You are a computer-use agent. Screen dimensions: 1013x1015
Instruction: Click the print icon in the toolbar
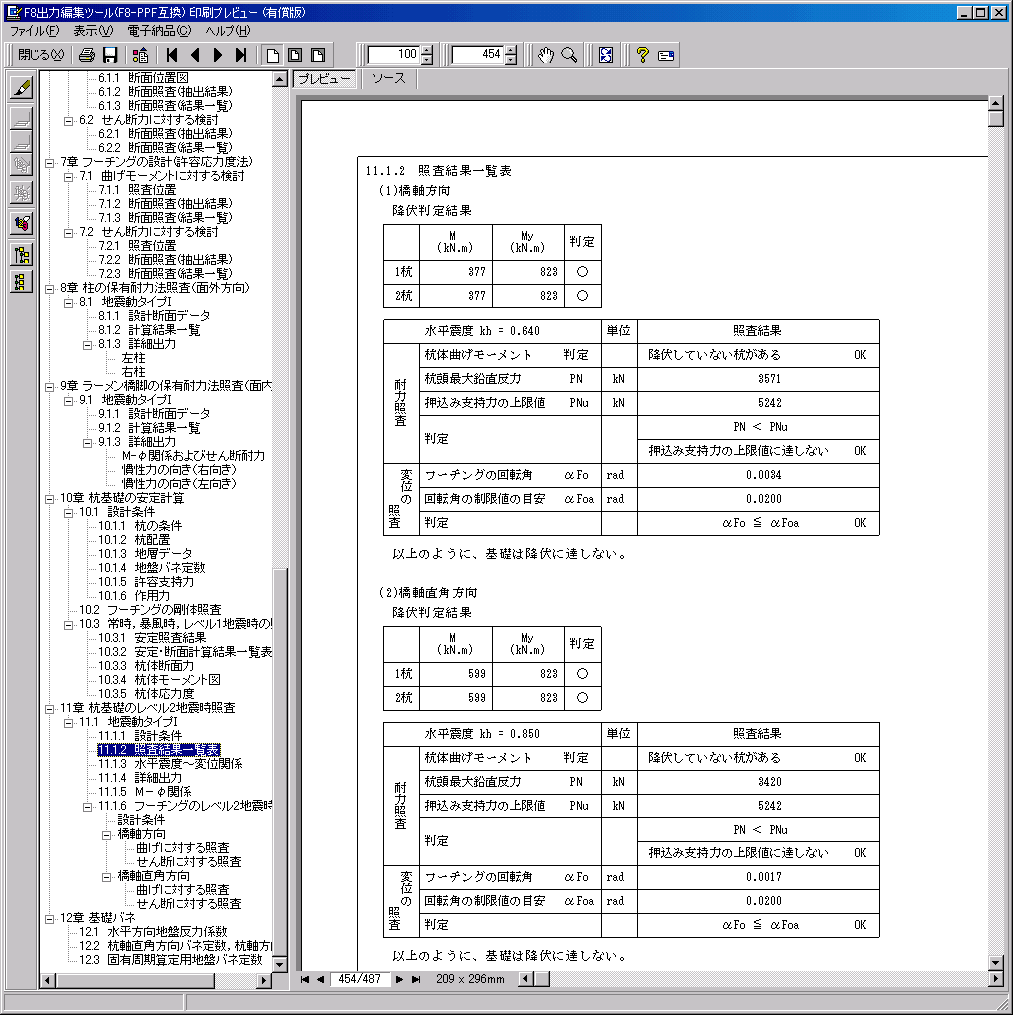(87, 56)
